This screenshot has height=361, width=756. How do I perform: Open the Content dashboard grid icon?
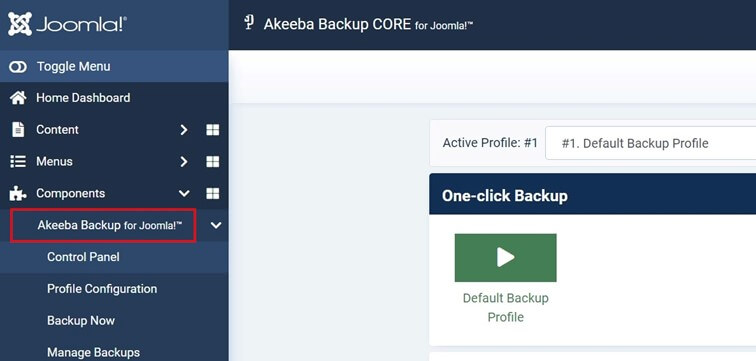point(213,130)
